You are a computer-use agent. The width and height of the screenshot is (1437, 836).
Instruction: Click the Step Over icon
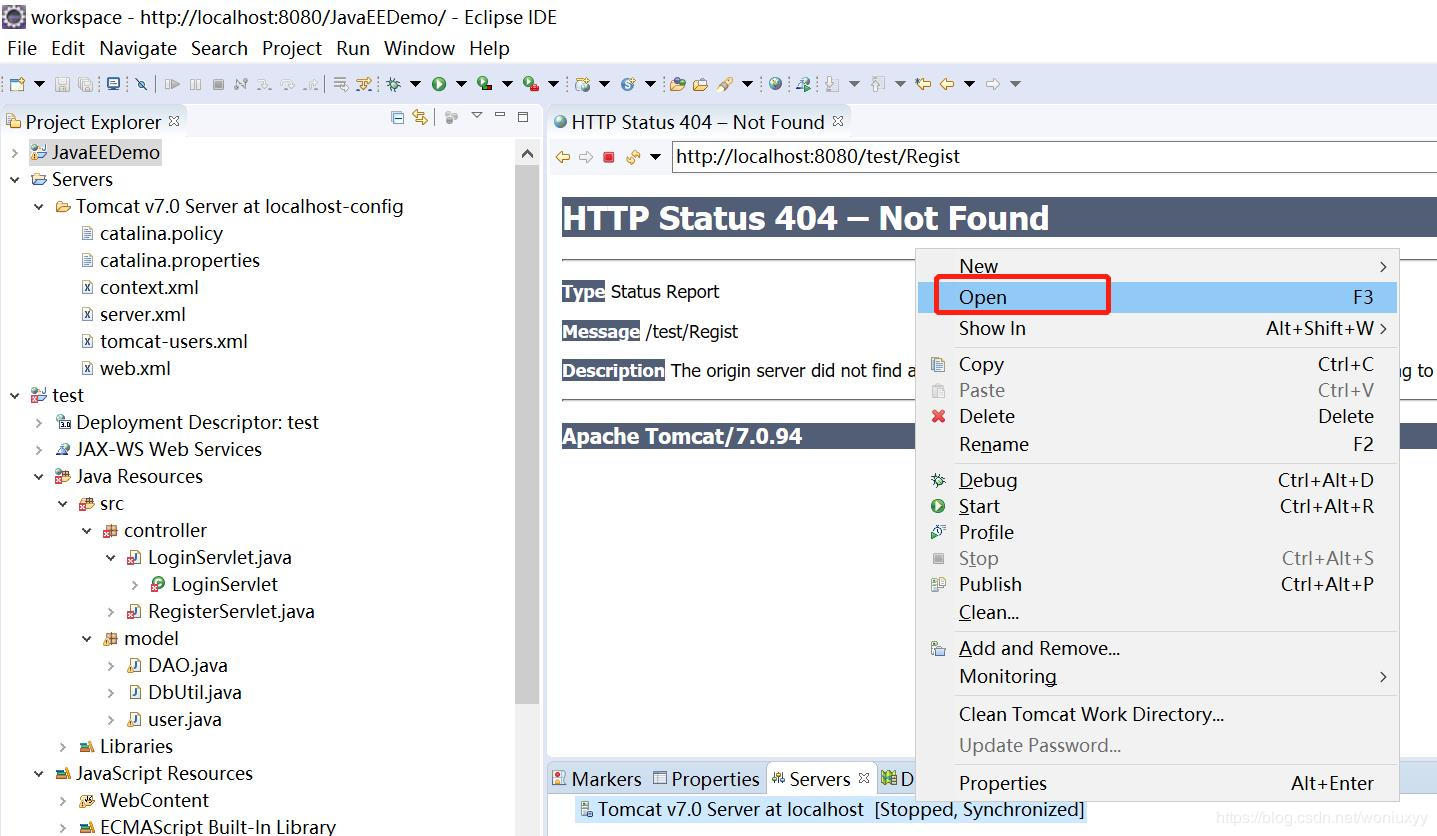pos(288,84)
